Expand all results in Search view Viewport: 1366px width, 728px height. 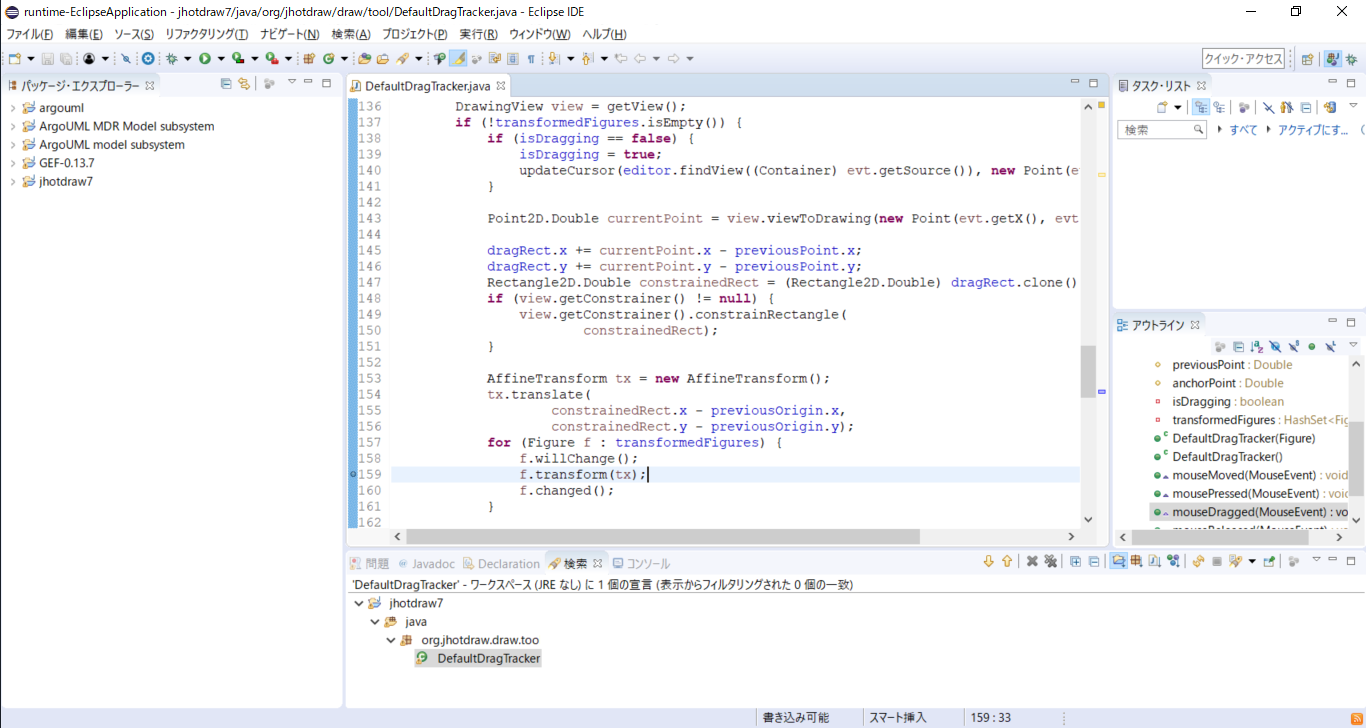point(1075,561)
